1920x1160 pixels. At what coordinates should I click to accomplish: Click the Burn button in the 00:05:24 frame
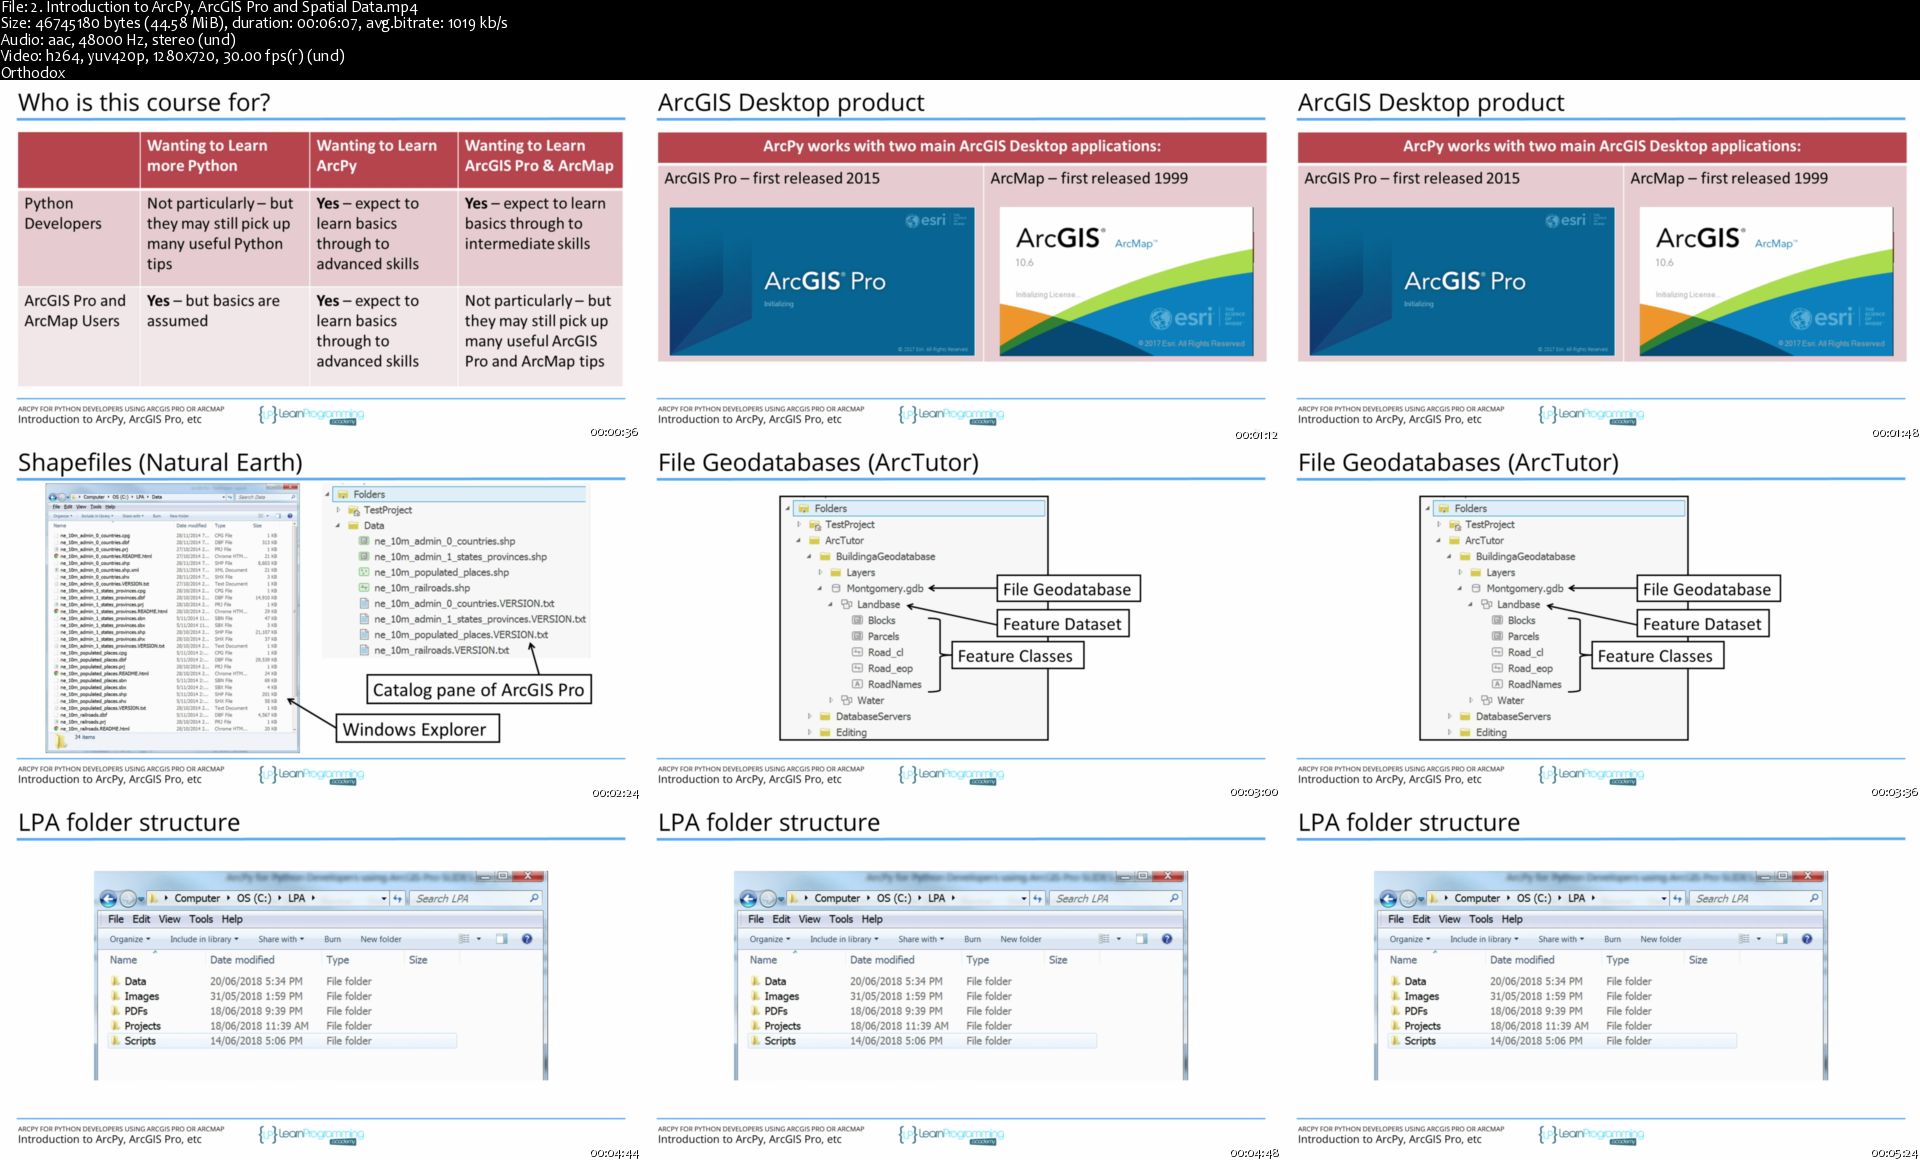1612,939
